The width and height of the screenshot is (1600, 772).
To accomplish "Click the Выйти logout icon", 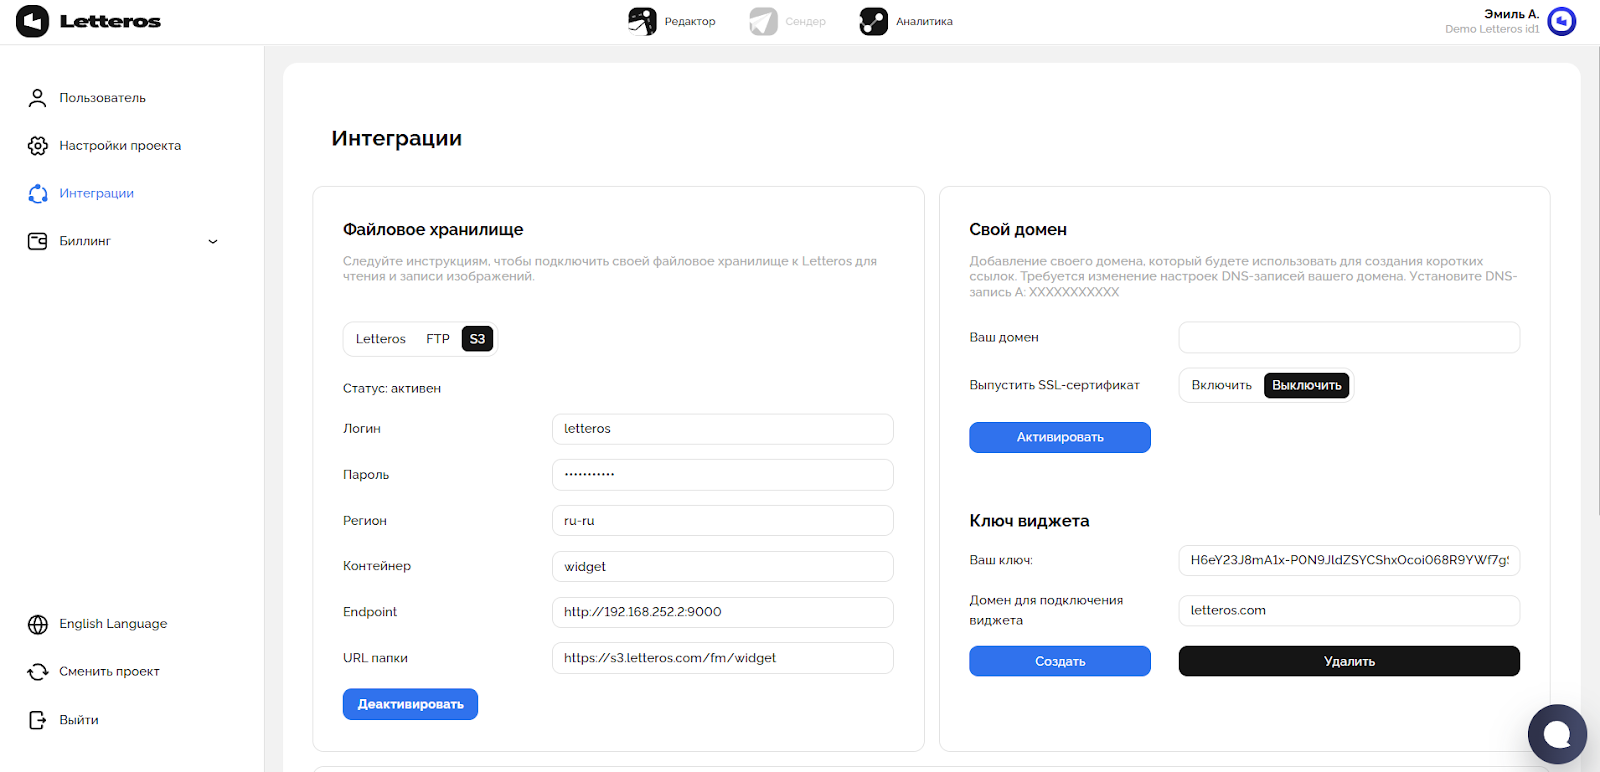I will click(38, 720).
